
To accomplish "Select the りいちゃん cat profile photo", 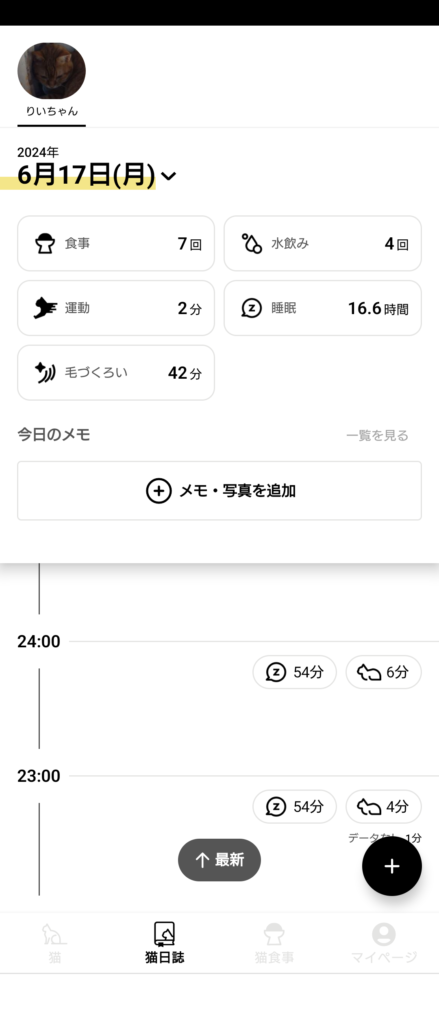I will [52, 71].
